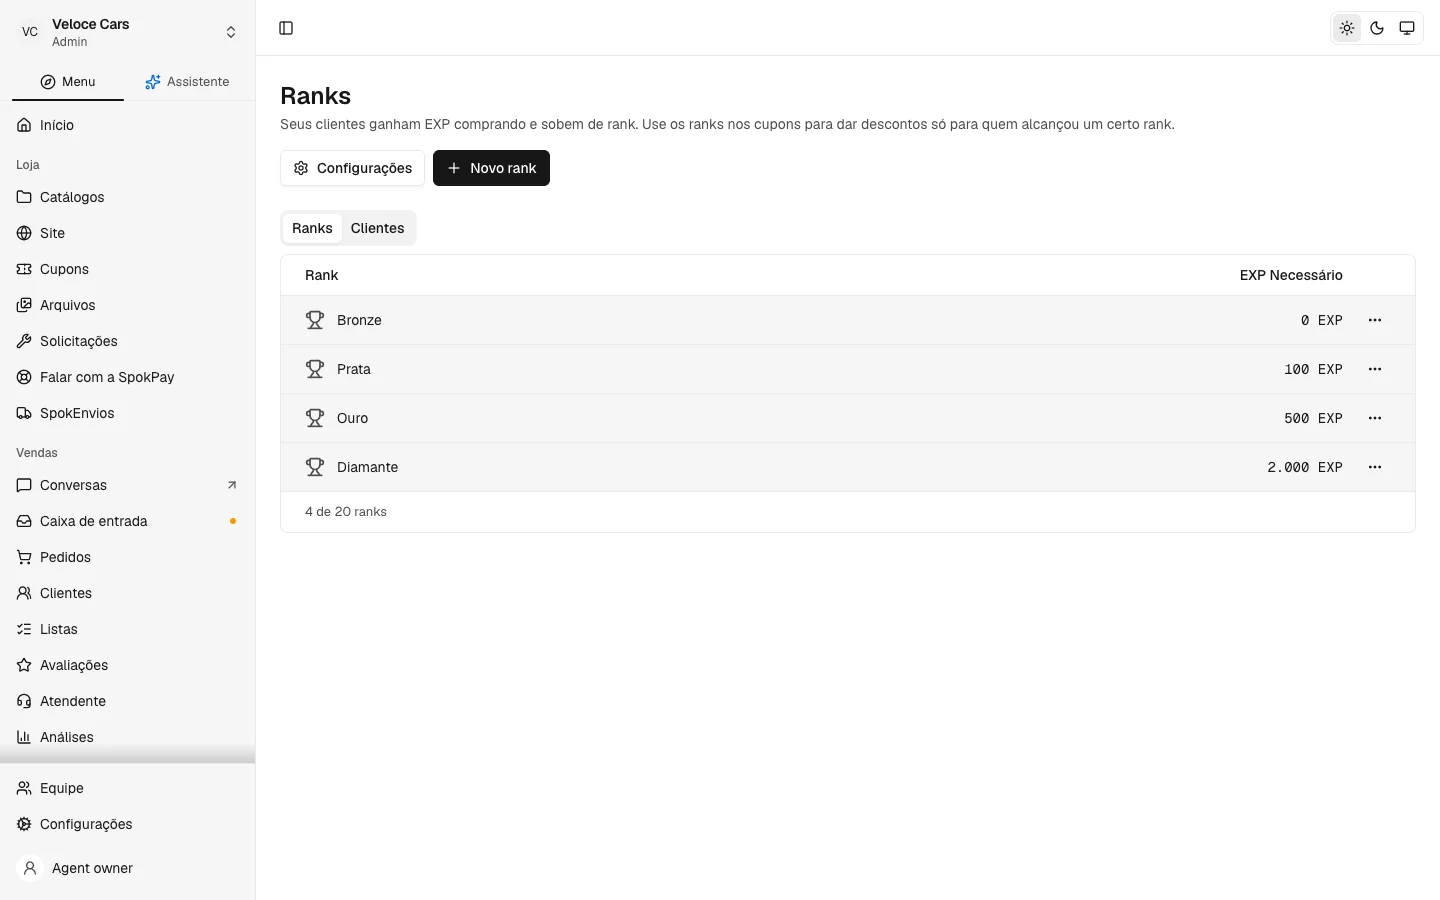Open Listas in sidebar

coord(128,629)
